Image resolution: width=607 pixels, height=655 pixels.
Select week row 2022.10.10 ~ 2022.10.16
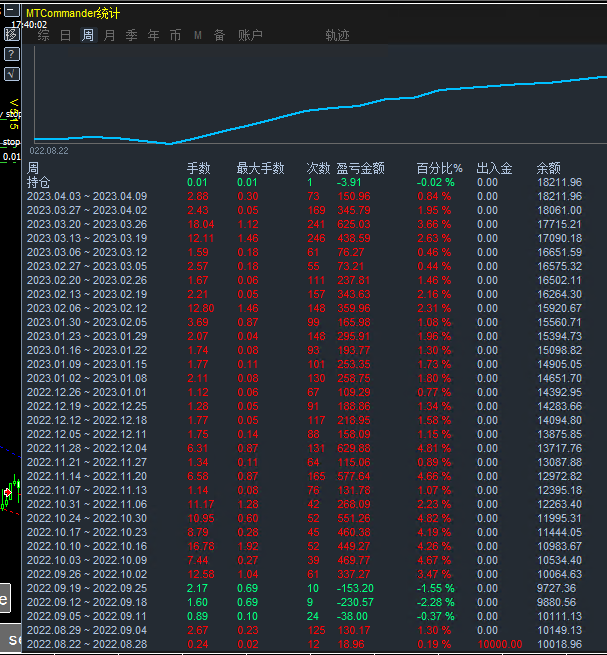click(x=304, y=546)
